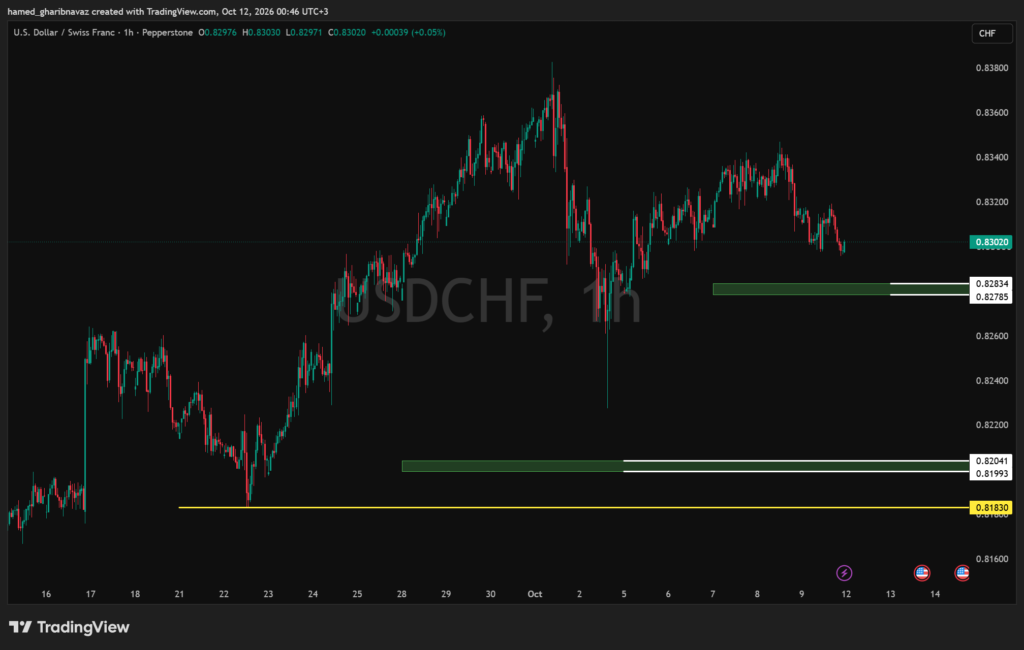The height and width of the screenshot is (650, 1024).
Task: Select the 0.81993 zone price label
Action: [x=991, y=474]
